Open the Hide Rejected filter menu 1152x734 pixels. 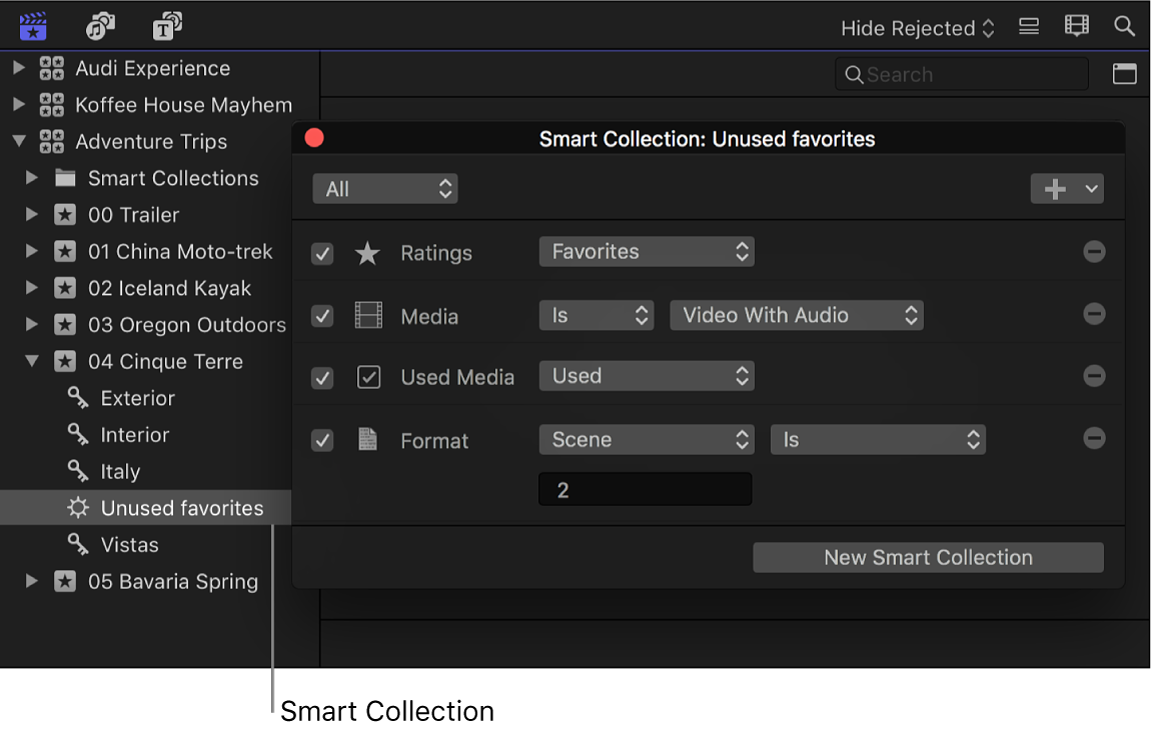coord(917,28)
